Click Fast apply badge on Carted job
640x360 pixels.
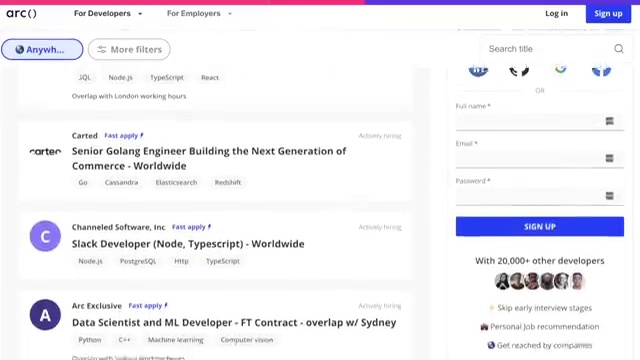click(x=124, y=136)
